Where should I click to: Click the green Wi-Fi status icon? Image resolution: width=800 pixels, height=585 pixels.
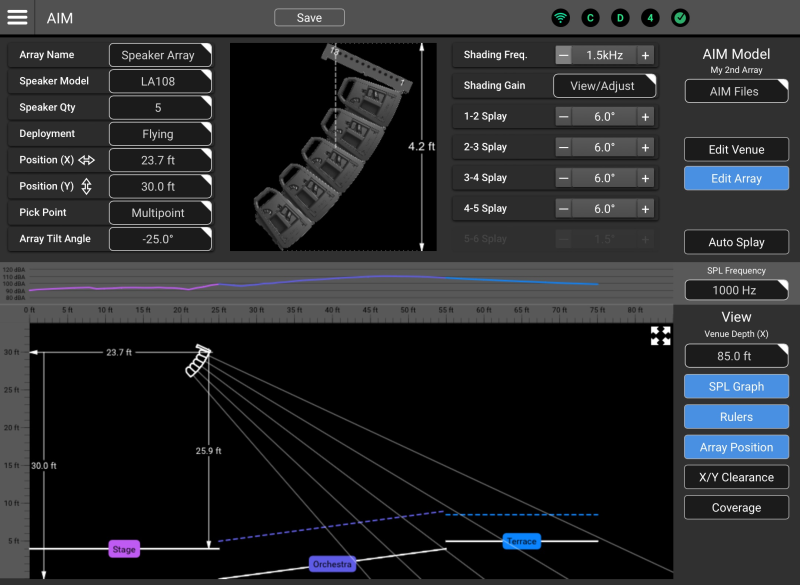561,18
